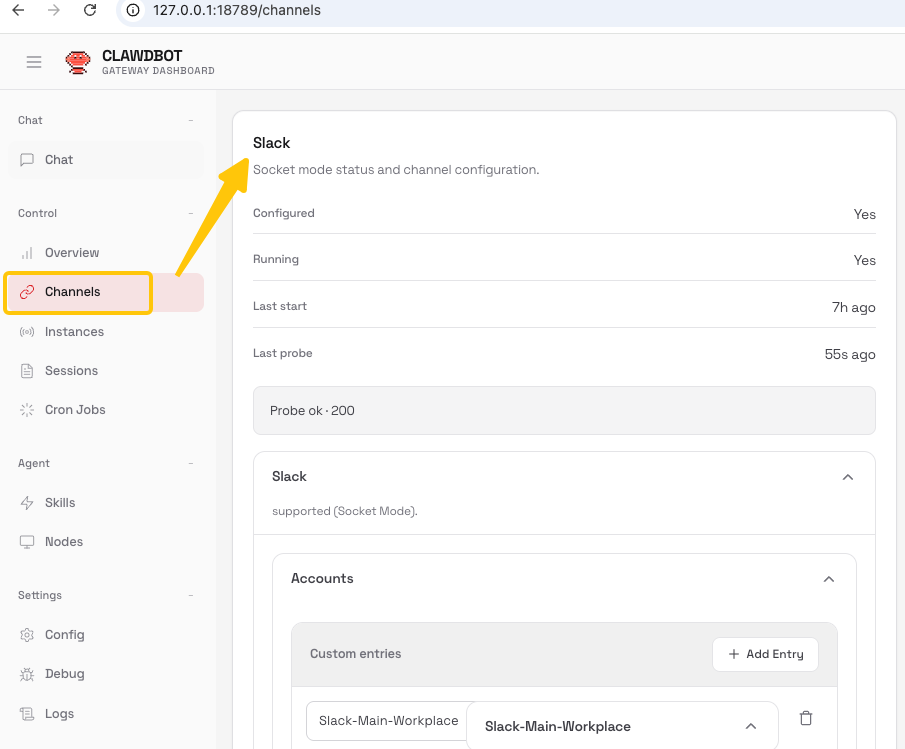This screenshot has width=905, height=749.
Task: Collapse the Accounts section
Action: coord(828,579)
